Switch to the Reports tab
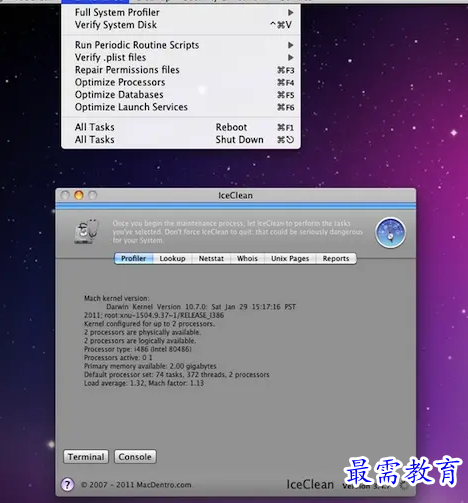This screenshot has height=503, width=468. click(336, 258)
